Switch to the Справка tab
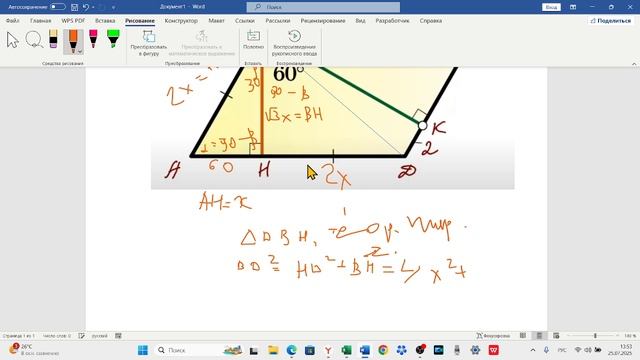Image resolution: width=640 pixels, height=360 pixels. [x=431, y=20]
